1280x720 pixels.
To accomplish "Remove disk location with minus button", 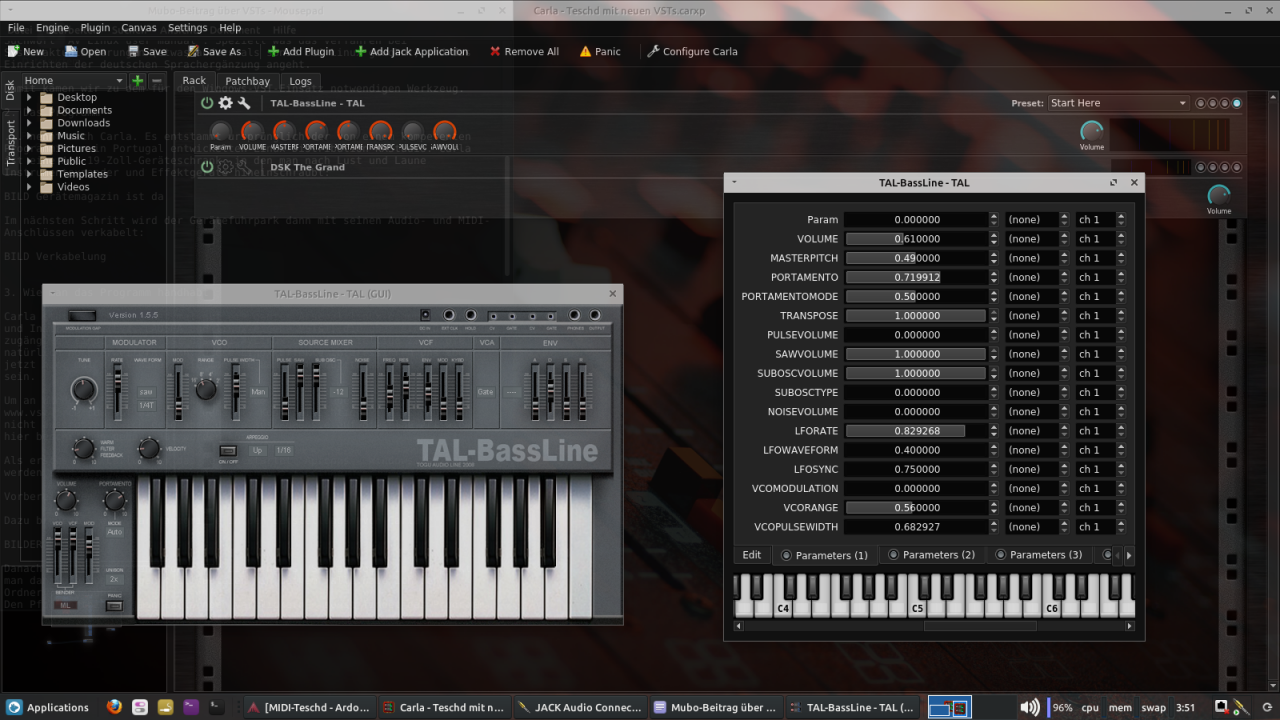I will (156, 80).
